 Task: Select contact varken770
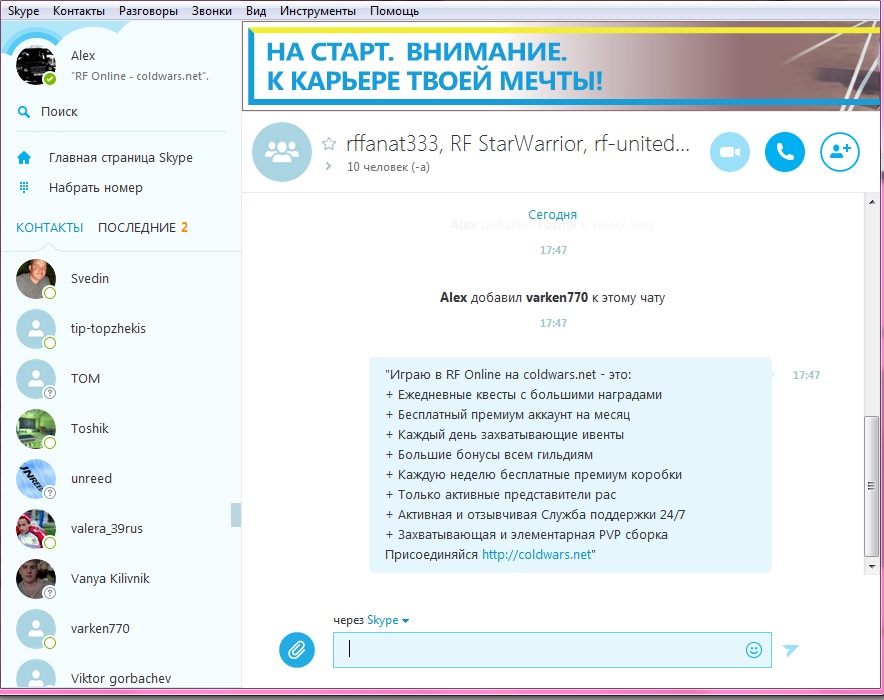pyautogui.click(x=121, y=628)
